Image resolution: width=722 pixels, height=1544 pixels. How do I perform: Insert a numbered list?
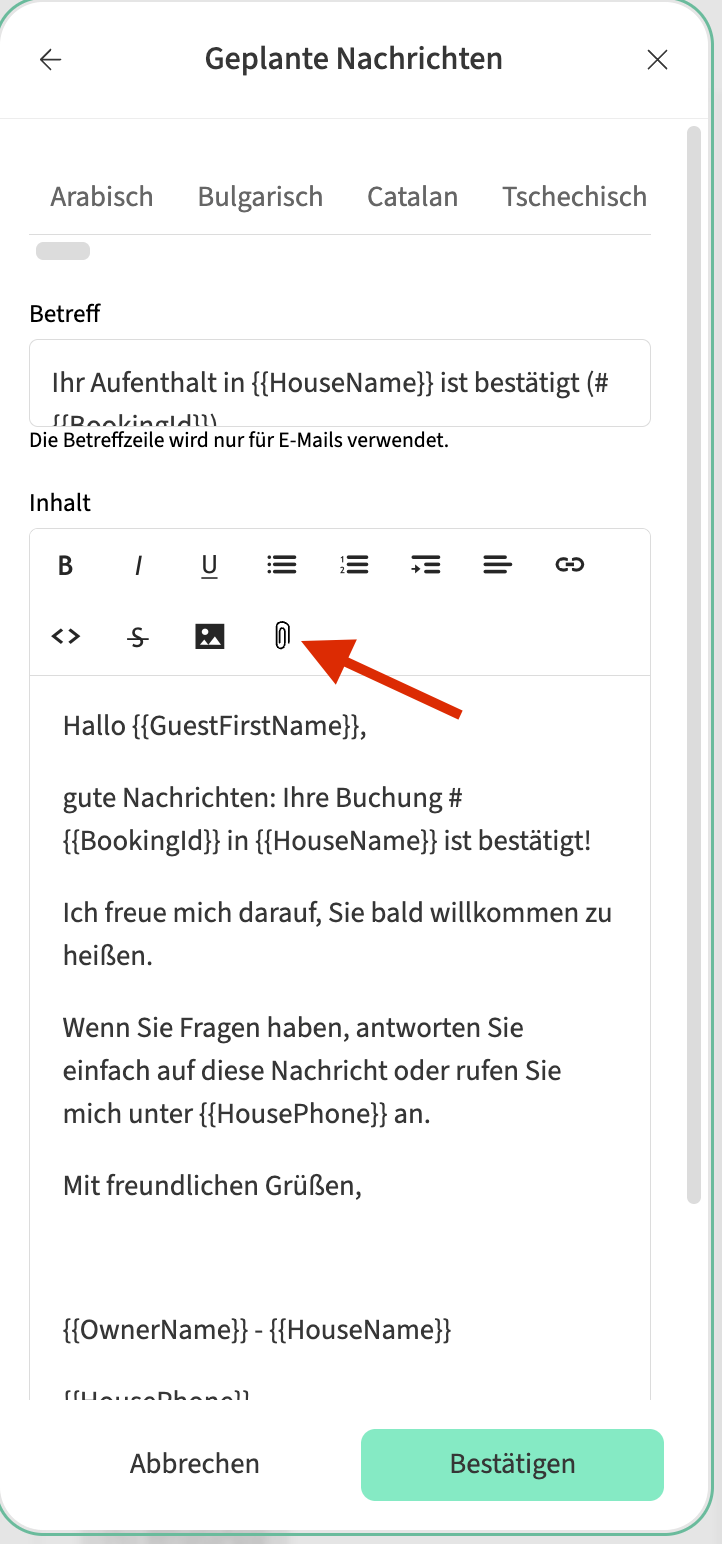pyautogui.click(x=354, y=565)
